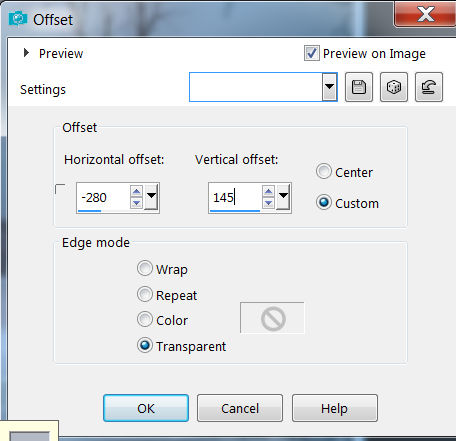Image resolution: width=456 pixels, height=441 pixels.
Task: Open the vertical offset slider dropdown arrow
Action: tap(283, 197)
